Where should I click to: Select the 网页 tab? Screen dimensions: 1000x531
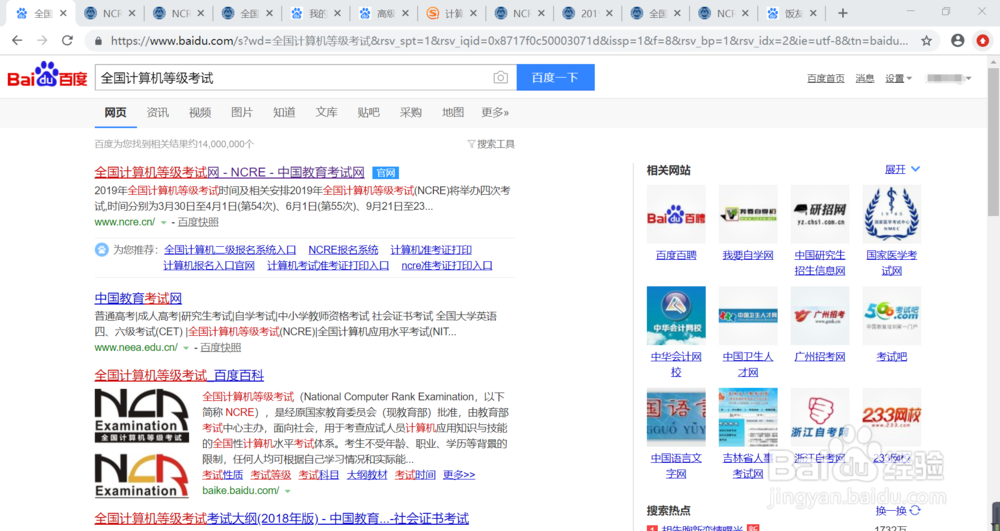pyautogui.click(x=115, y=112)
